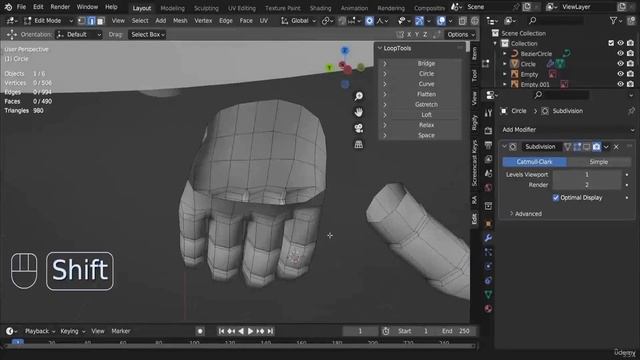Screen dimensions: 640x360
Task: Click the LoopTools Circle button
Action: tap(426, 74)
